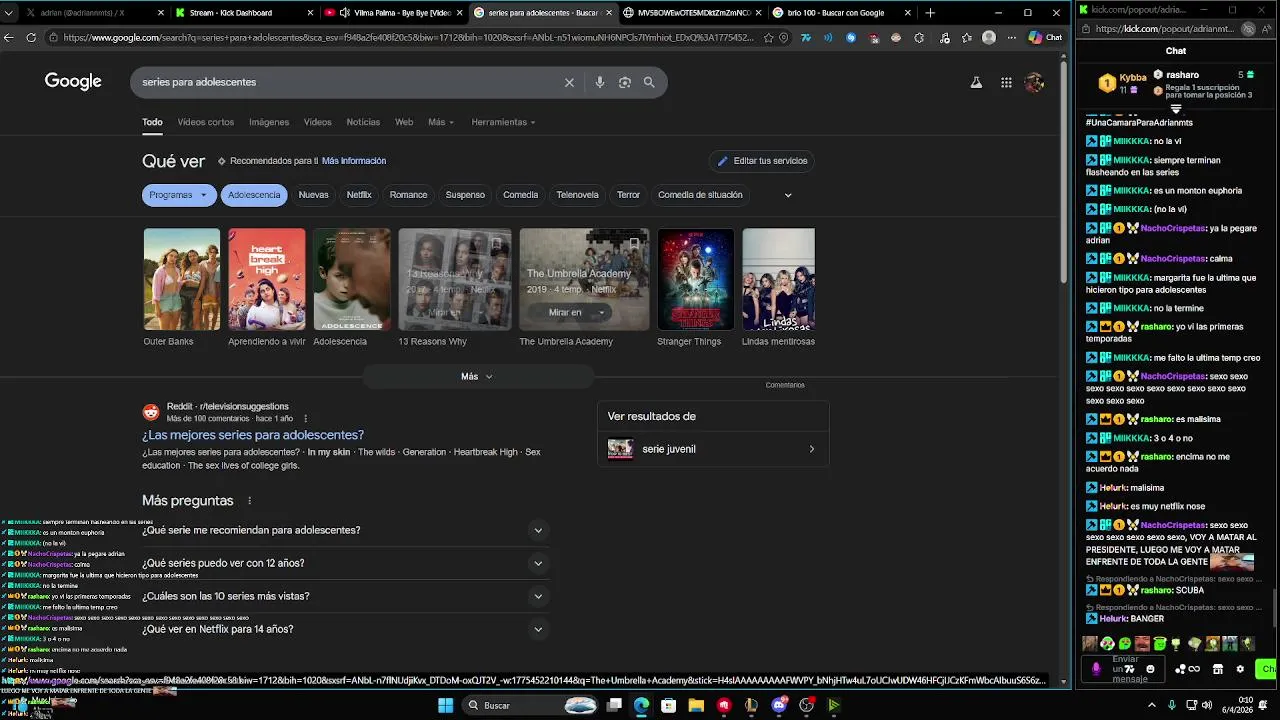Select the Terror filter chip

click(628, 195)
